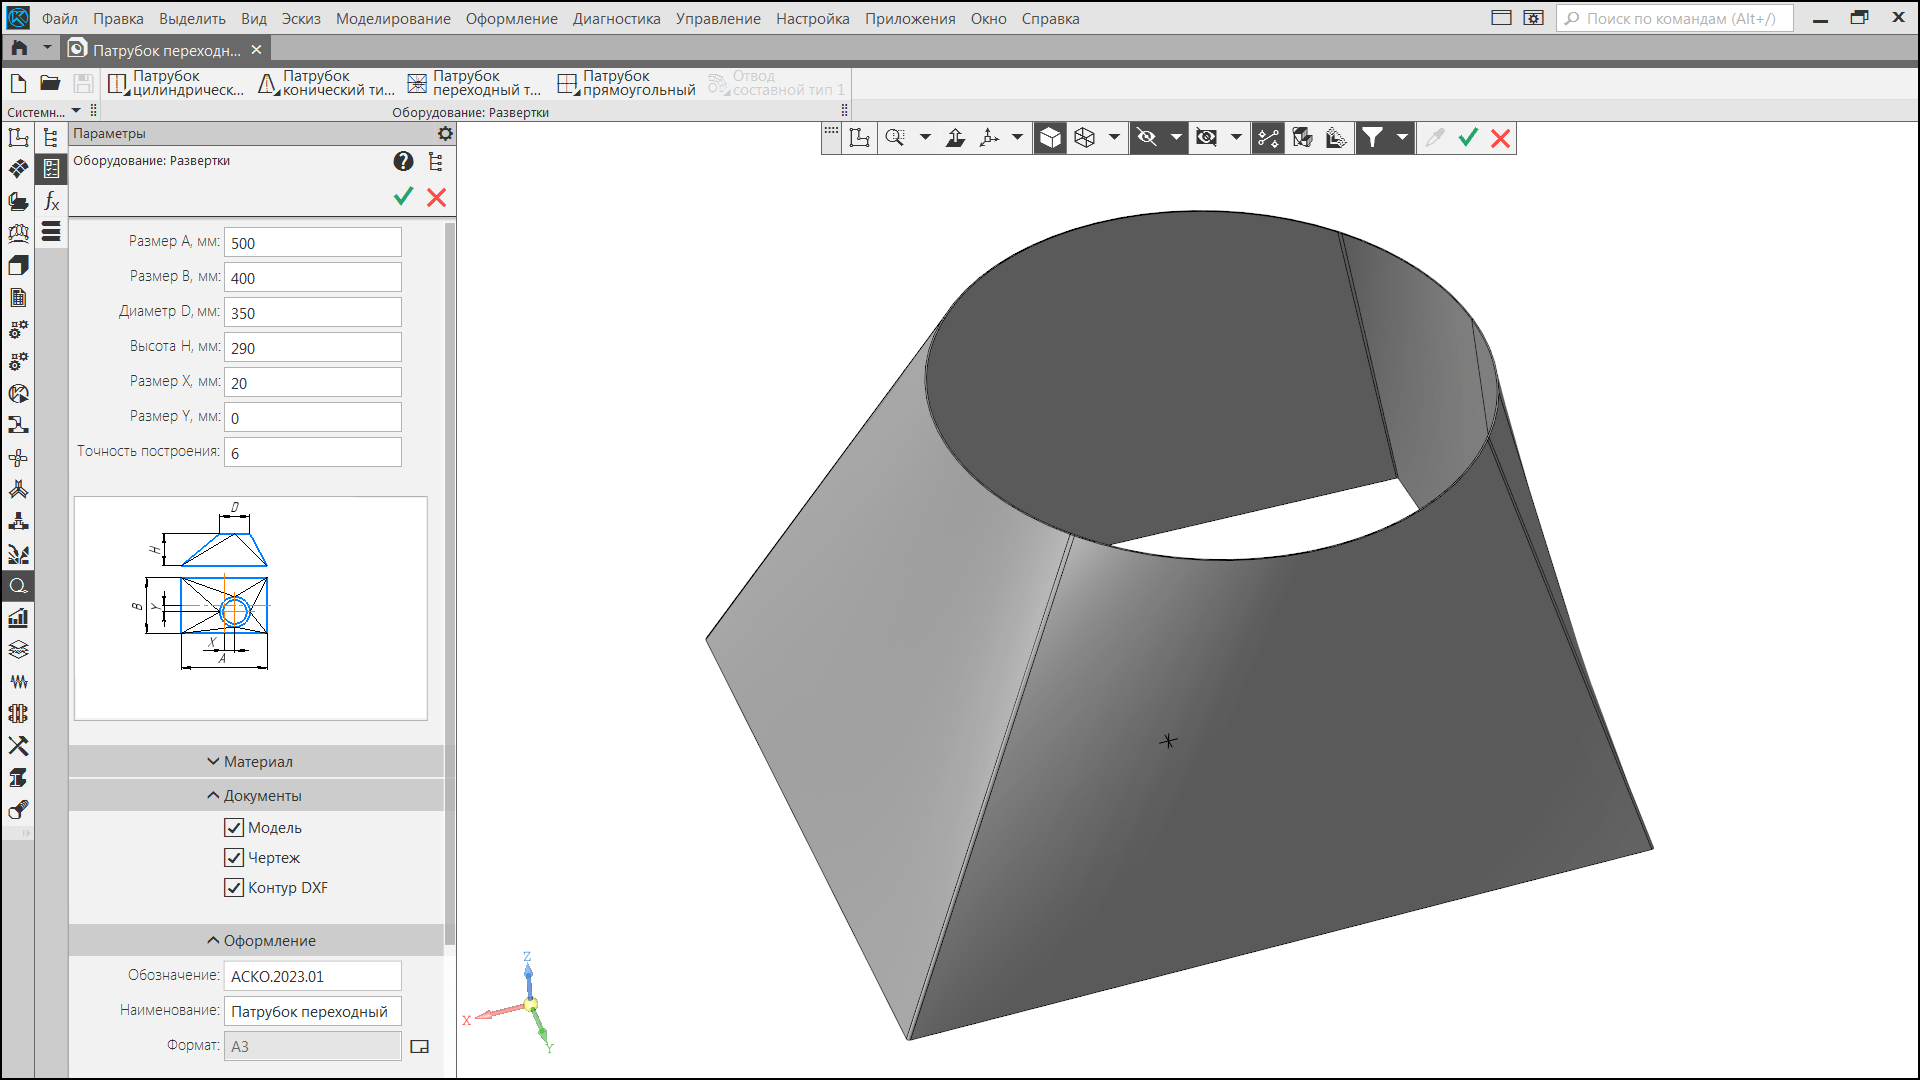Viewport: 1920px width, 1080px height.
Task: Click the help question mark icon
Action: pyautogui.click(x=403, y=161)
